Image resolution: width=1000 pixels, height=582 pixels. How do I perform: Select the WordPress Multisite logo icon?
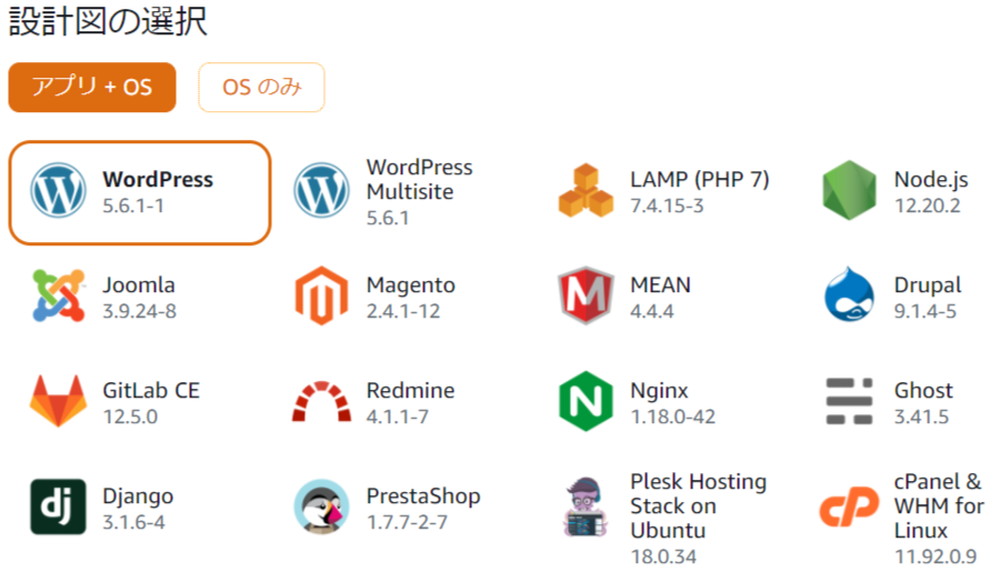pos(321,190)
